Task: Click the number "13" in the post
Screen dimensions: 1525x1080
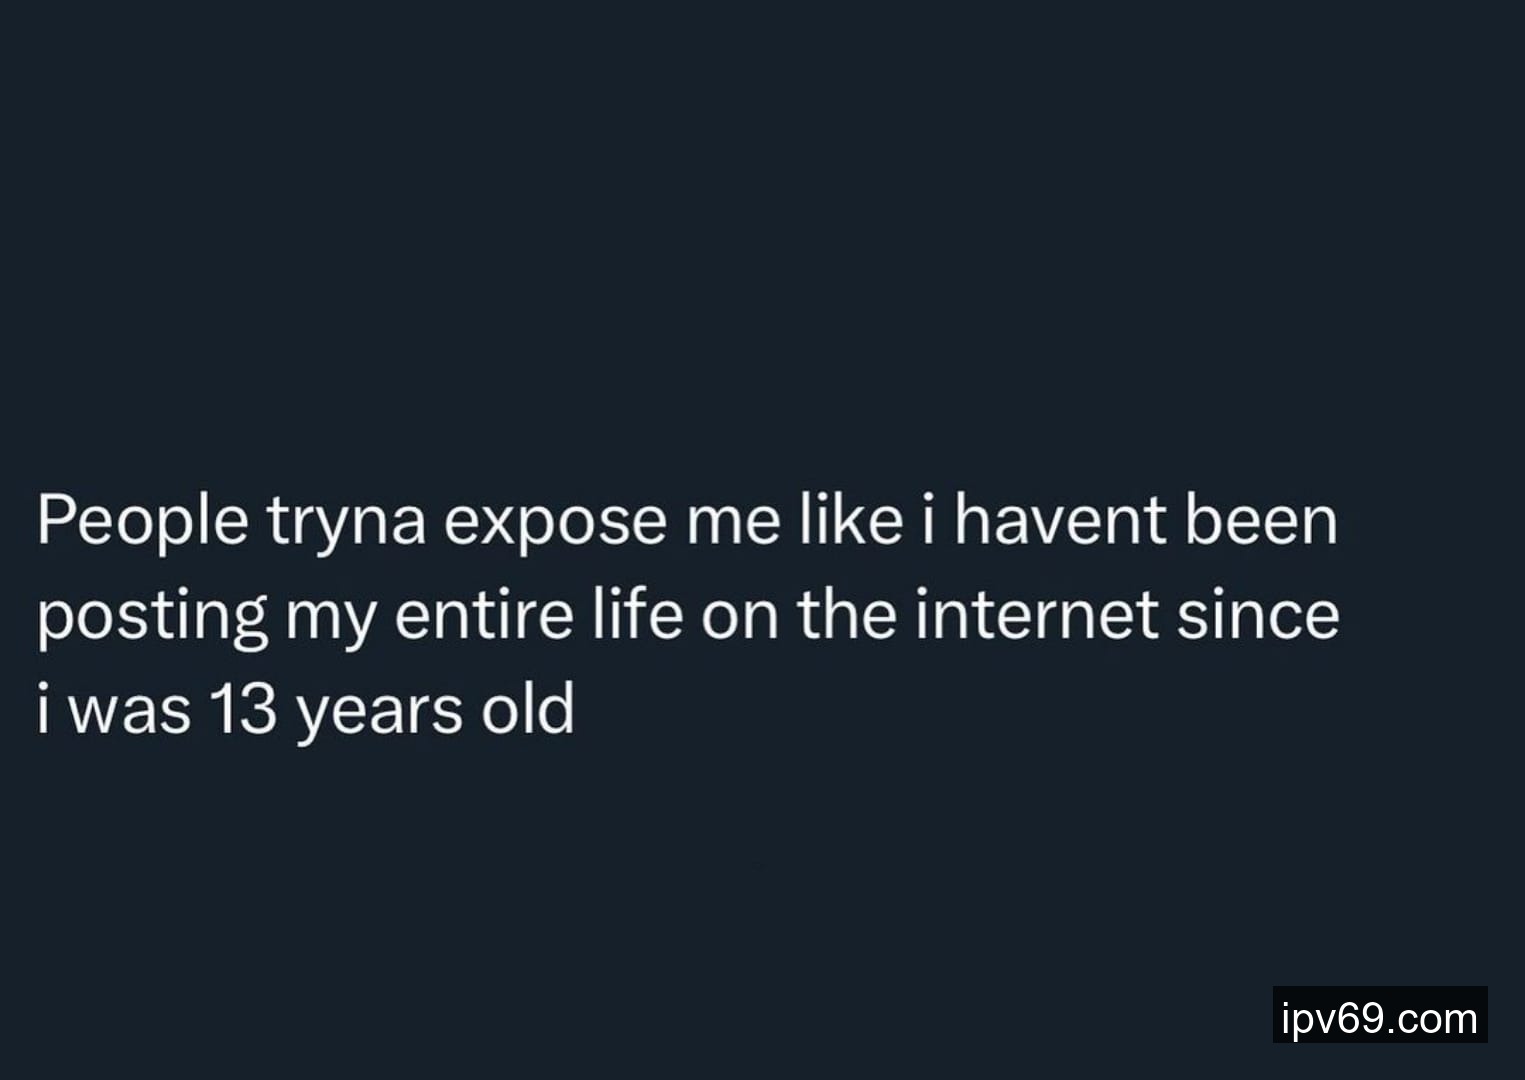Action: (x=242, y=708)
